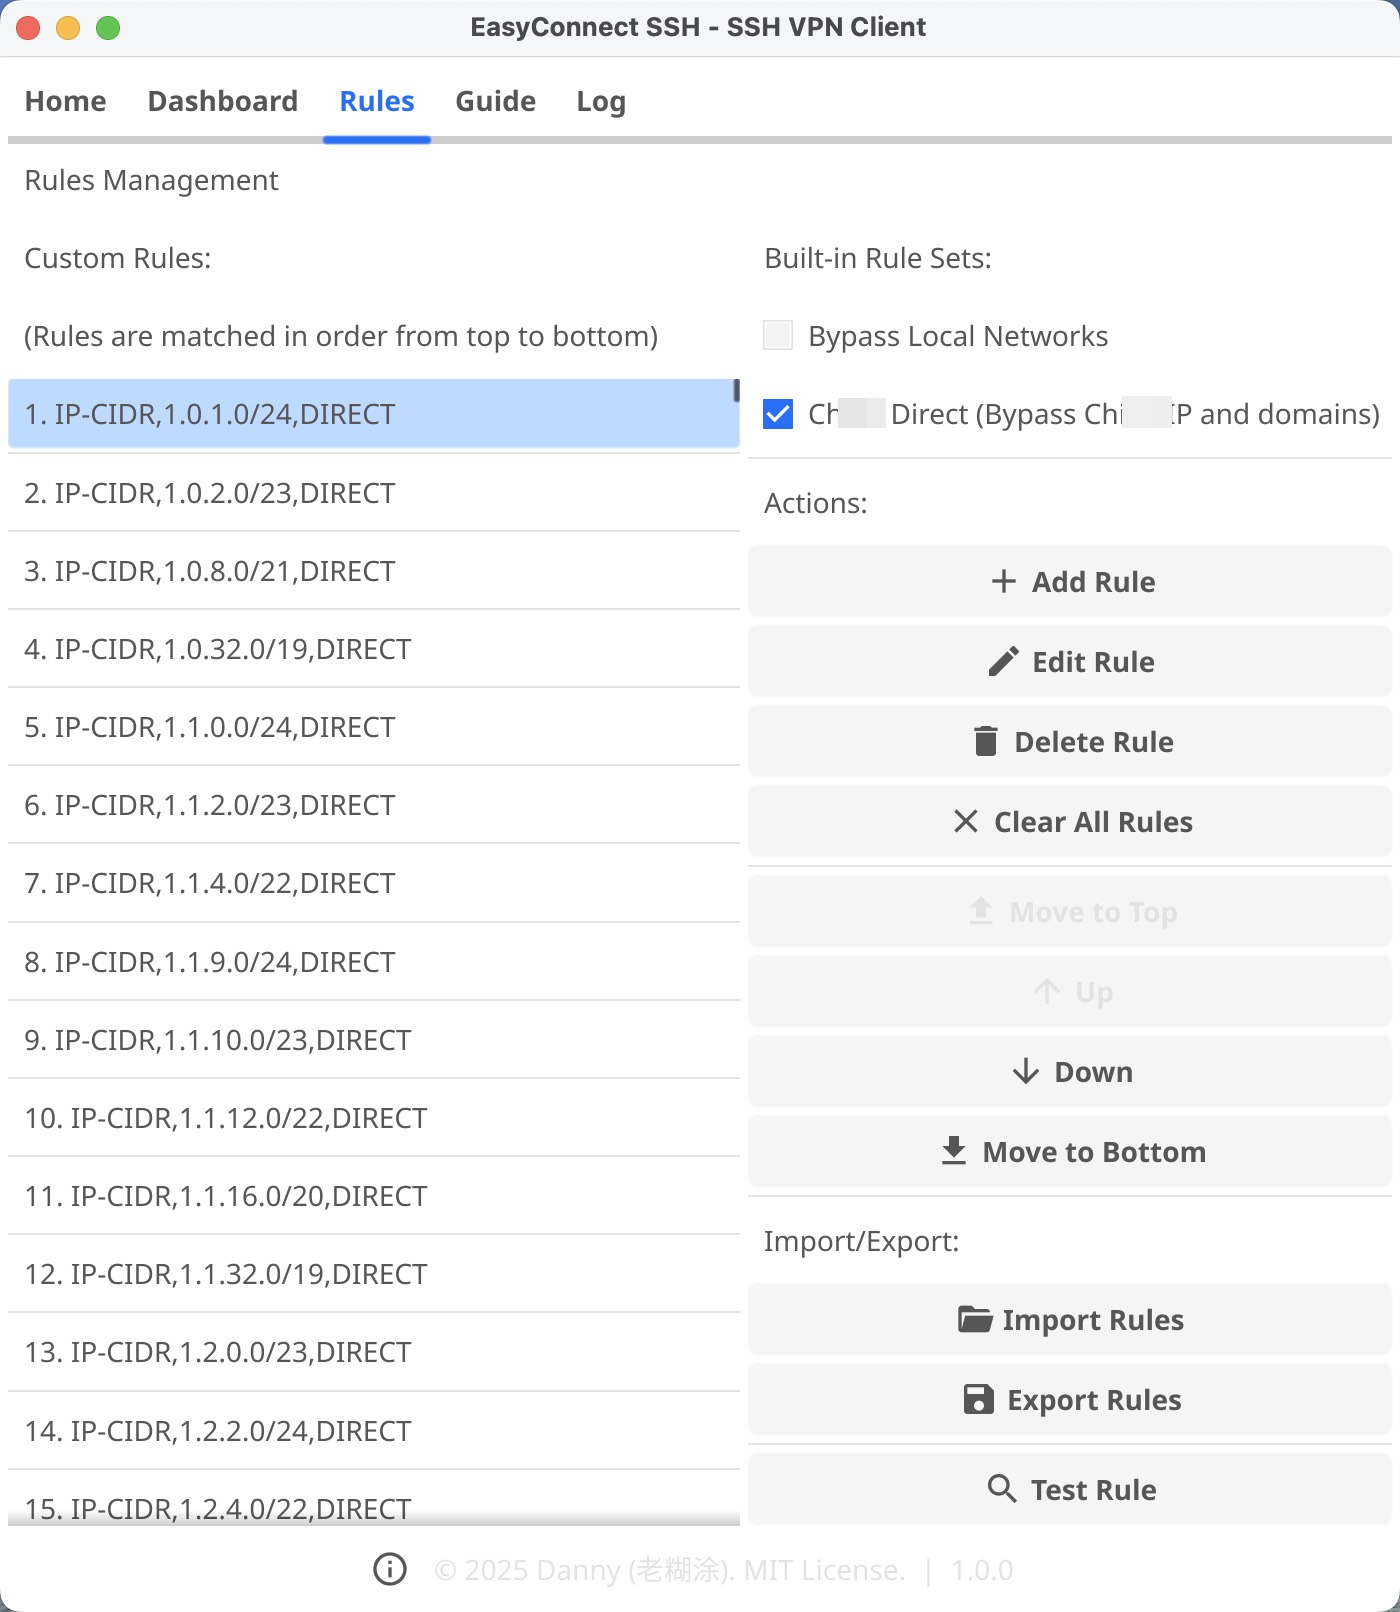Click the info circle icon in footer
This screenshot has width=1400, height=1612.
pos(389,1569)
